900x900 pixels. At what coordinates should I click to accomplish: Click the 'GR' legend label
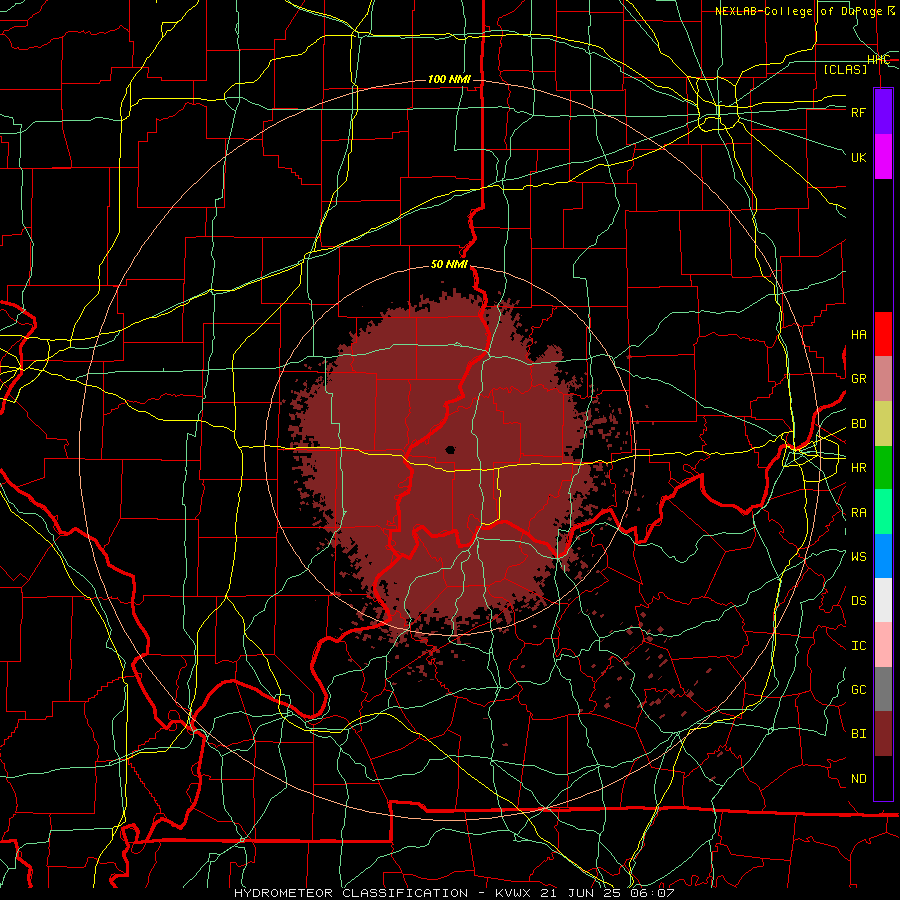[858, 379]
